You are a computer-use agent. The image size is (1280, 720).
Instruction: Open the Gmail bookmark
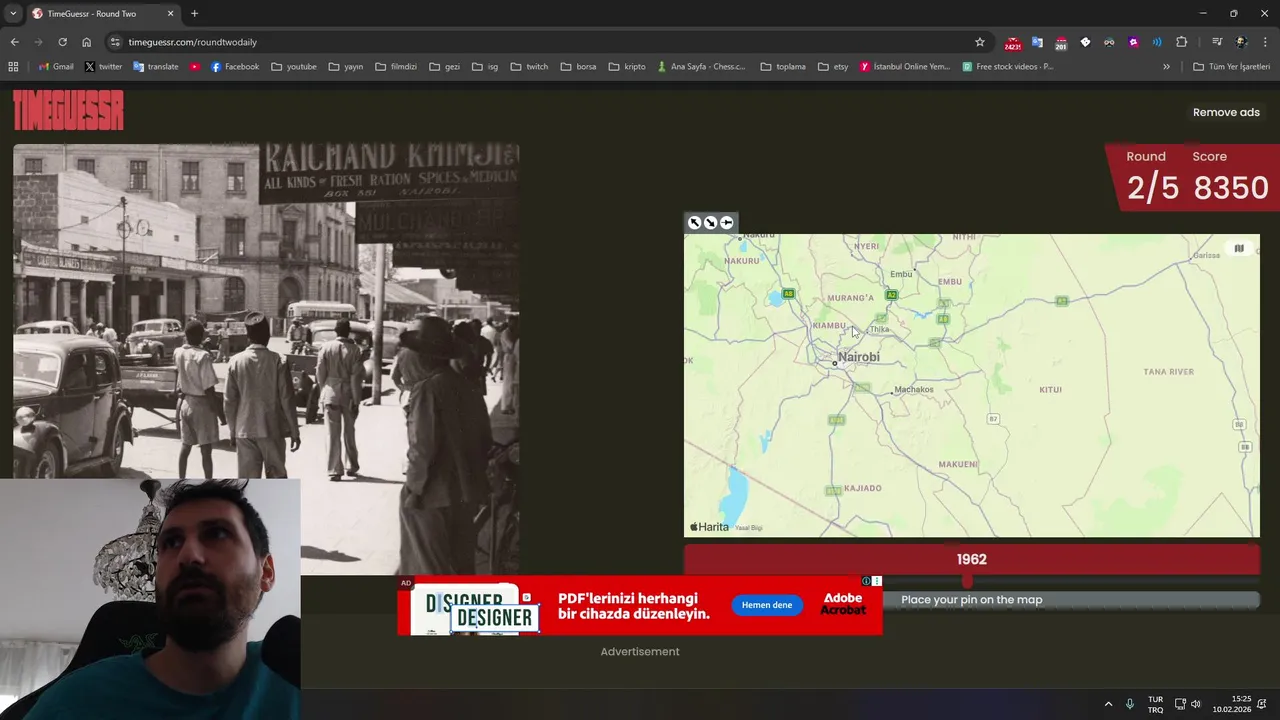(55, 67)
